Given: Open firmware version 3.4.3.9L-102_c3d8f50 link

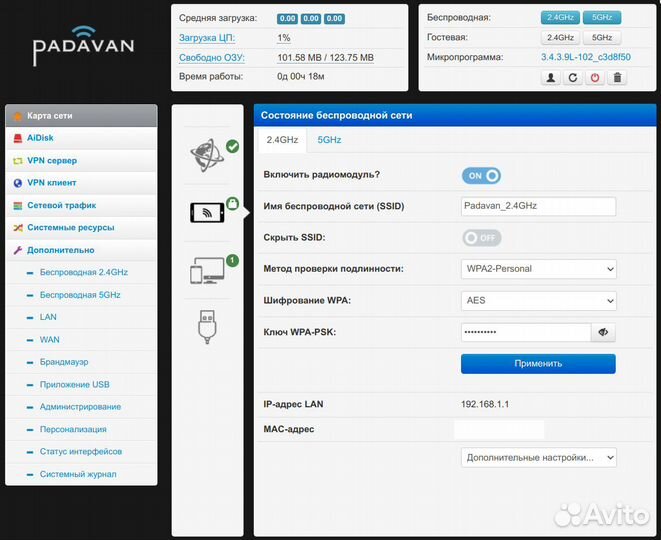Looking at the screenshot, I should pyautogui.click(x=586, y=57).
